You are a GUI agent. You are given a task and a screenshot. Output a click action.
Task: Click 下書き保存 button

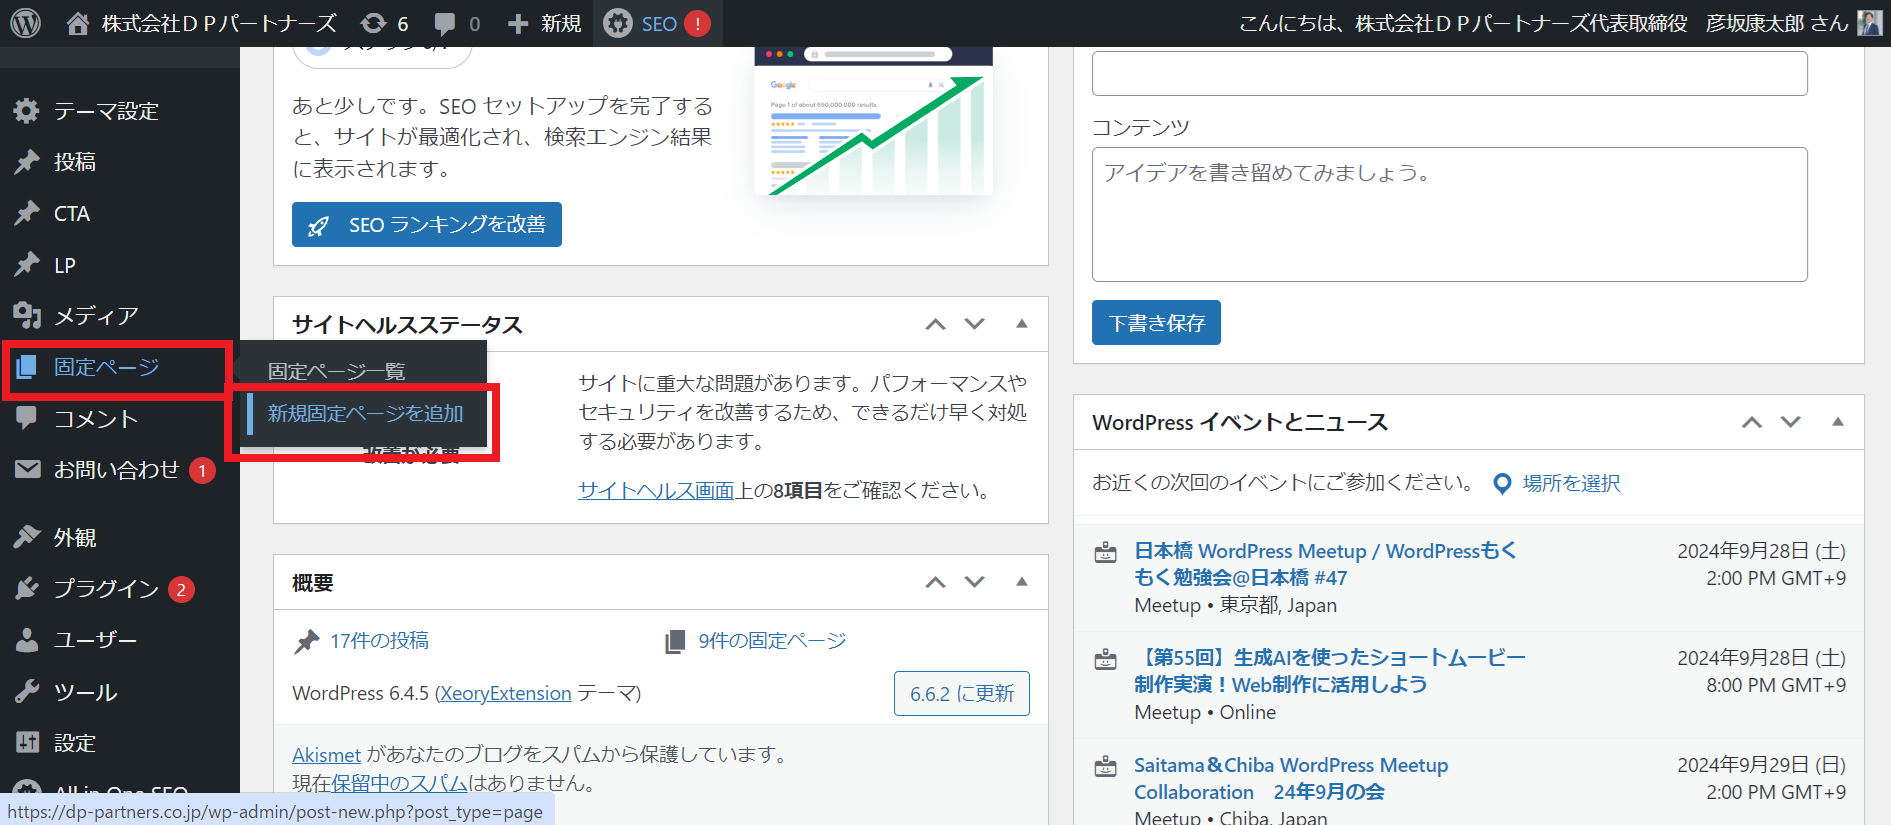(1156, 322)
